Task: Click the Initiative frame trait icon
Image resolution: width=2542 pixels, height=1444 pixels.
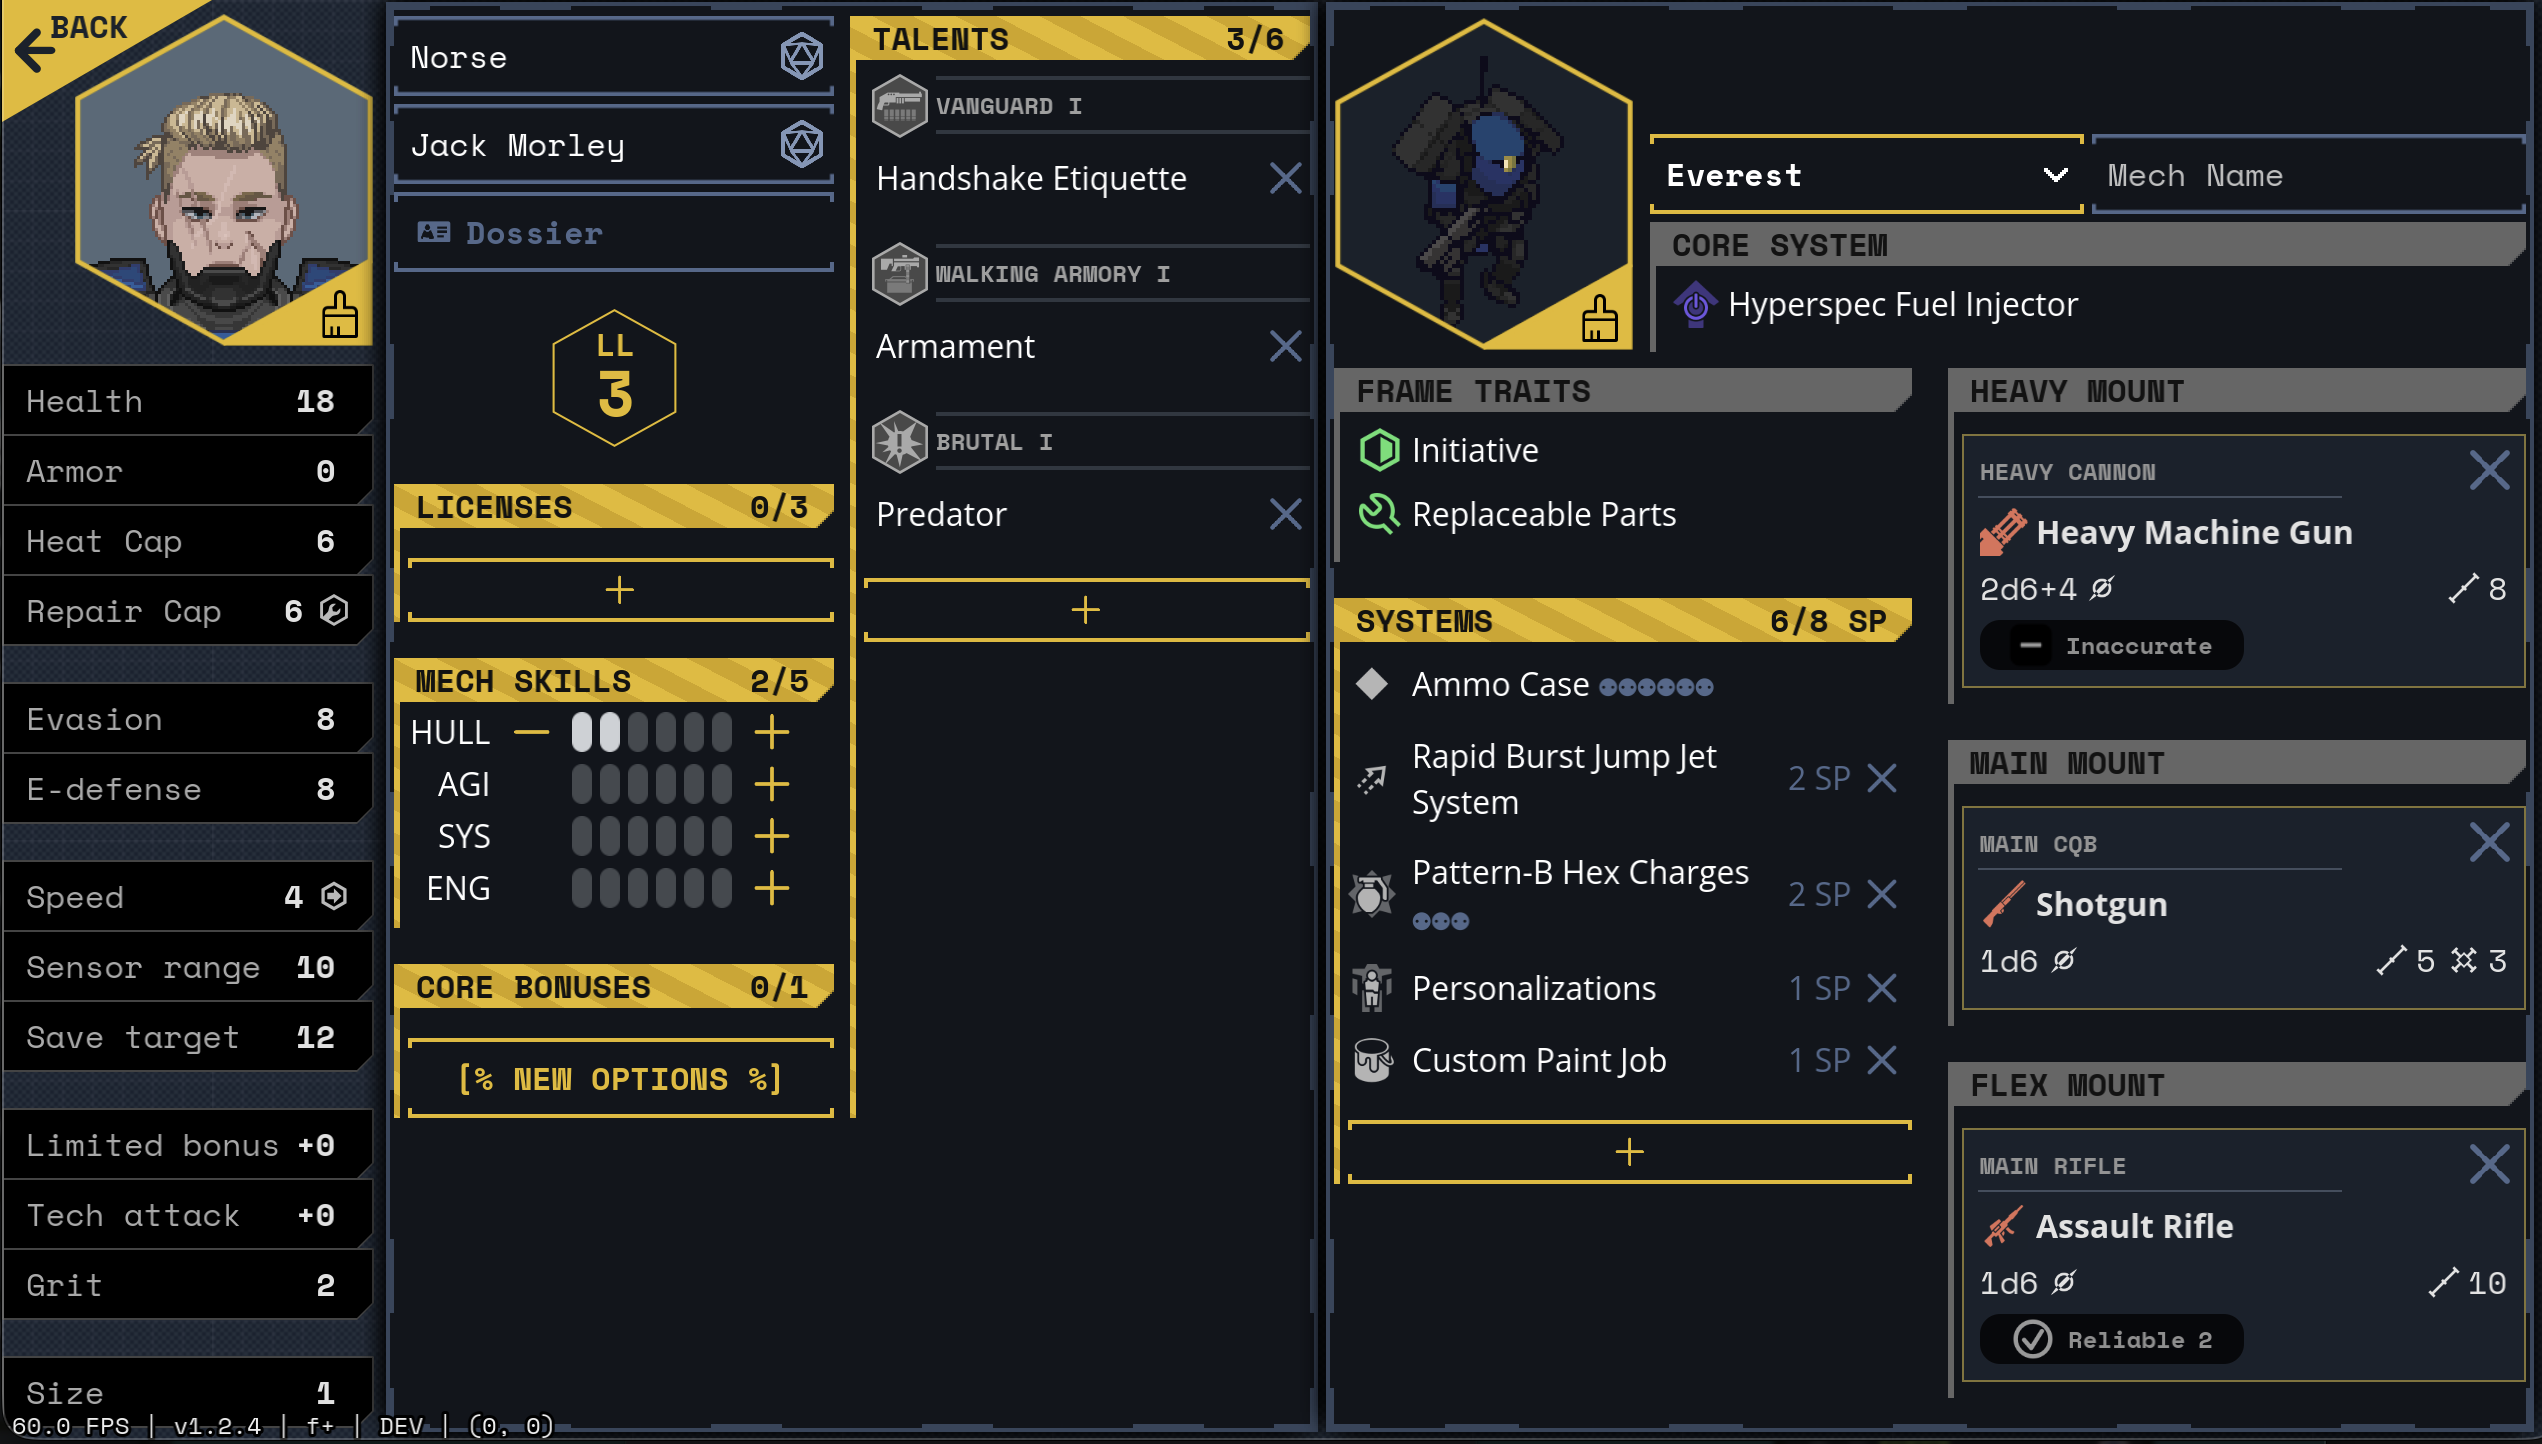Action: tap(1379, 450)
